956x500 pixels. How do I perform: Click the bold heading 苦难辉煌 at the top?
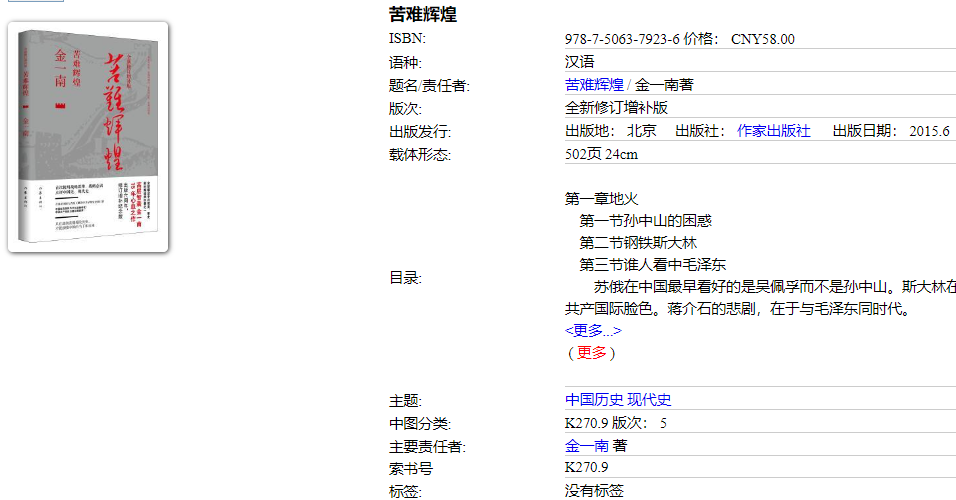423,14
